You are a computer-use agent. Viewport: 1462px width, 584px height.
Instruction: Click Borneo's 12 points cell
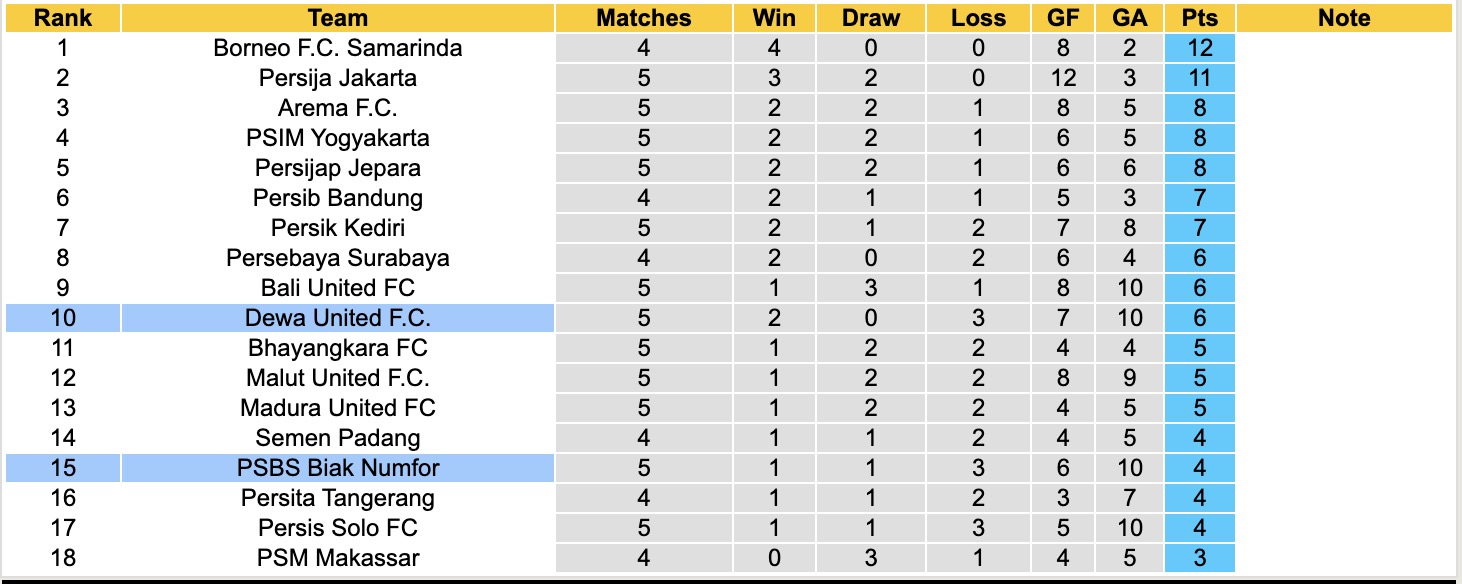pos(1199,48)
